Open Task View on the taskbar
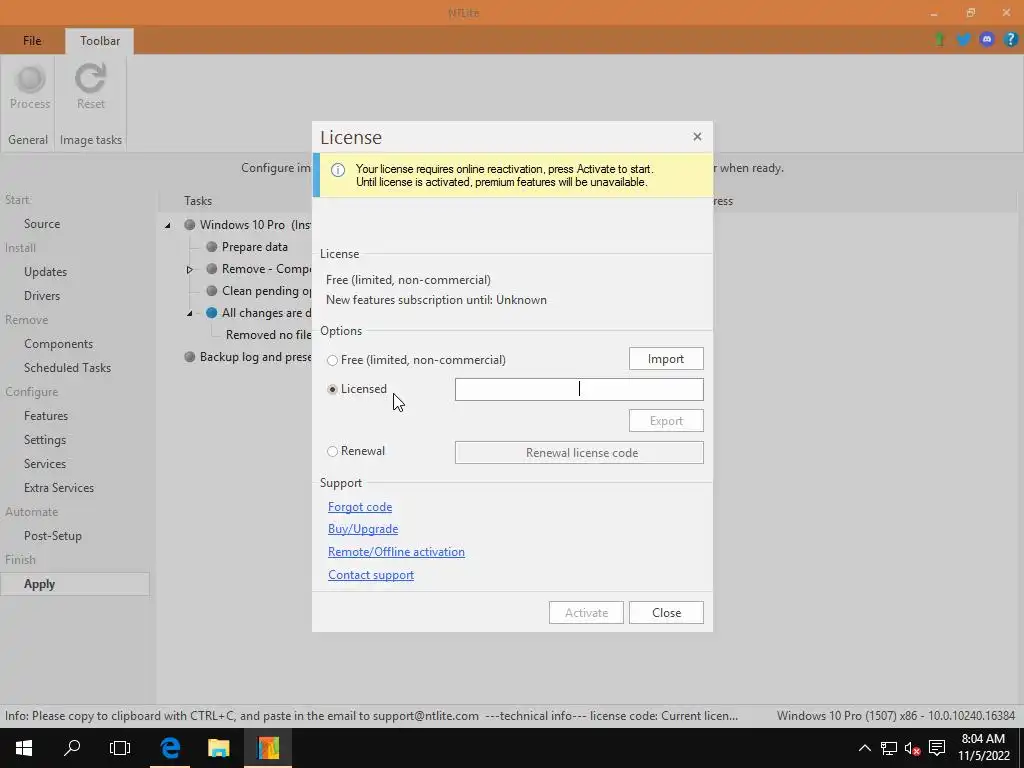Image resolution: width=1024 pixels, height=768 pixels. (120, 748)
